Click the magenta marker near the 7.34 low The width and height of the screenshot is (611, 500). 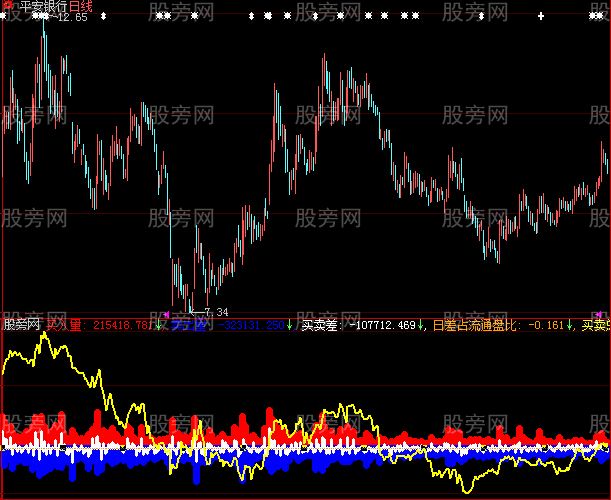coord(166,315)
